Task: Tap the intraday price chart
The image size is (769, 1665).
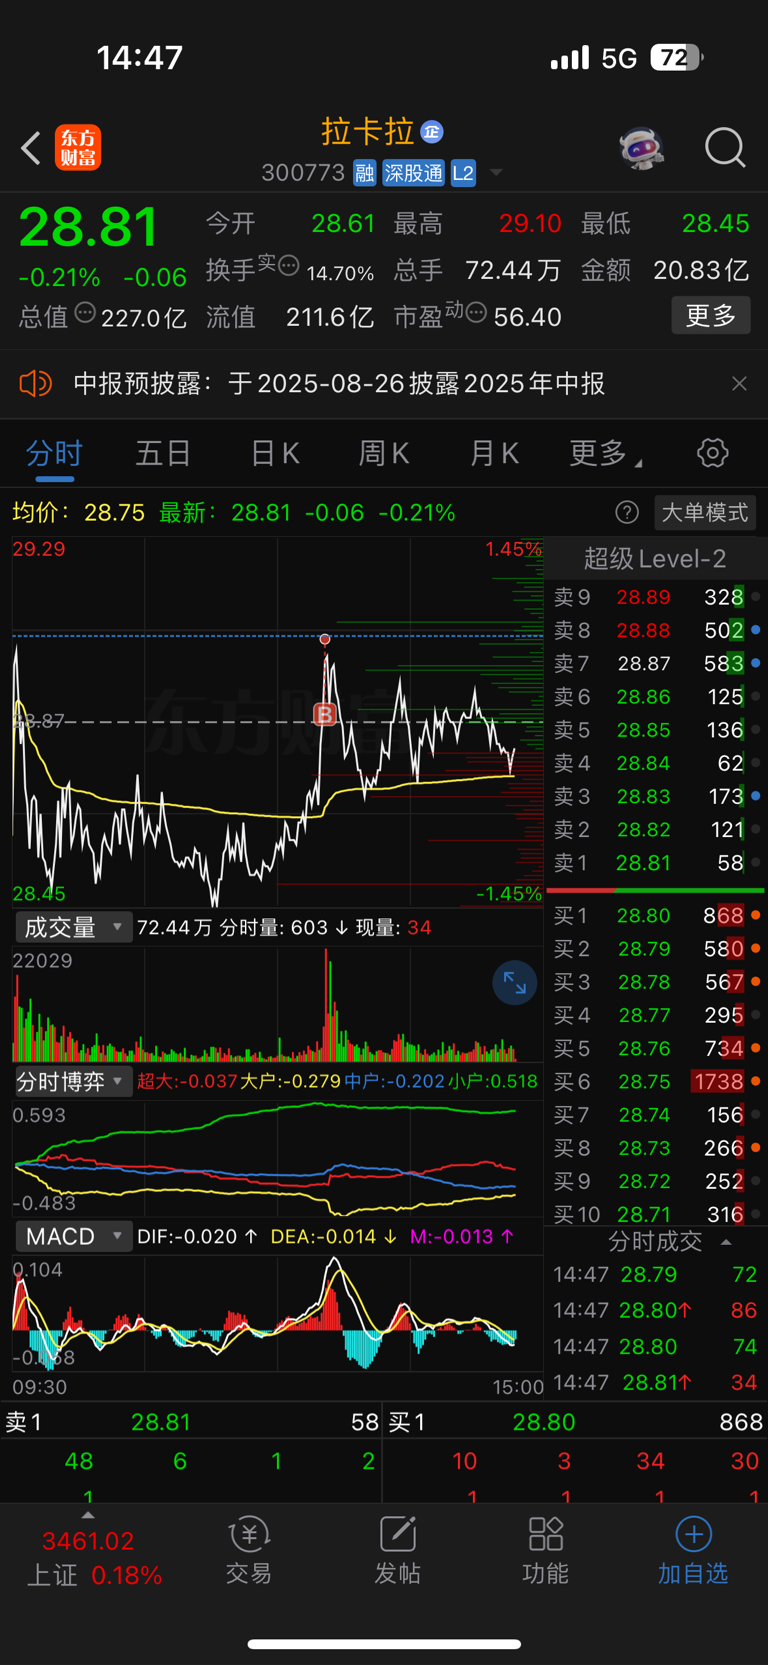Action: (x=277, y=722)
